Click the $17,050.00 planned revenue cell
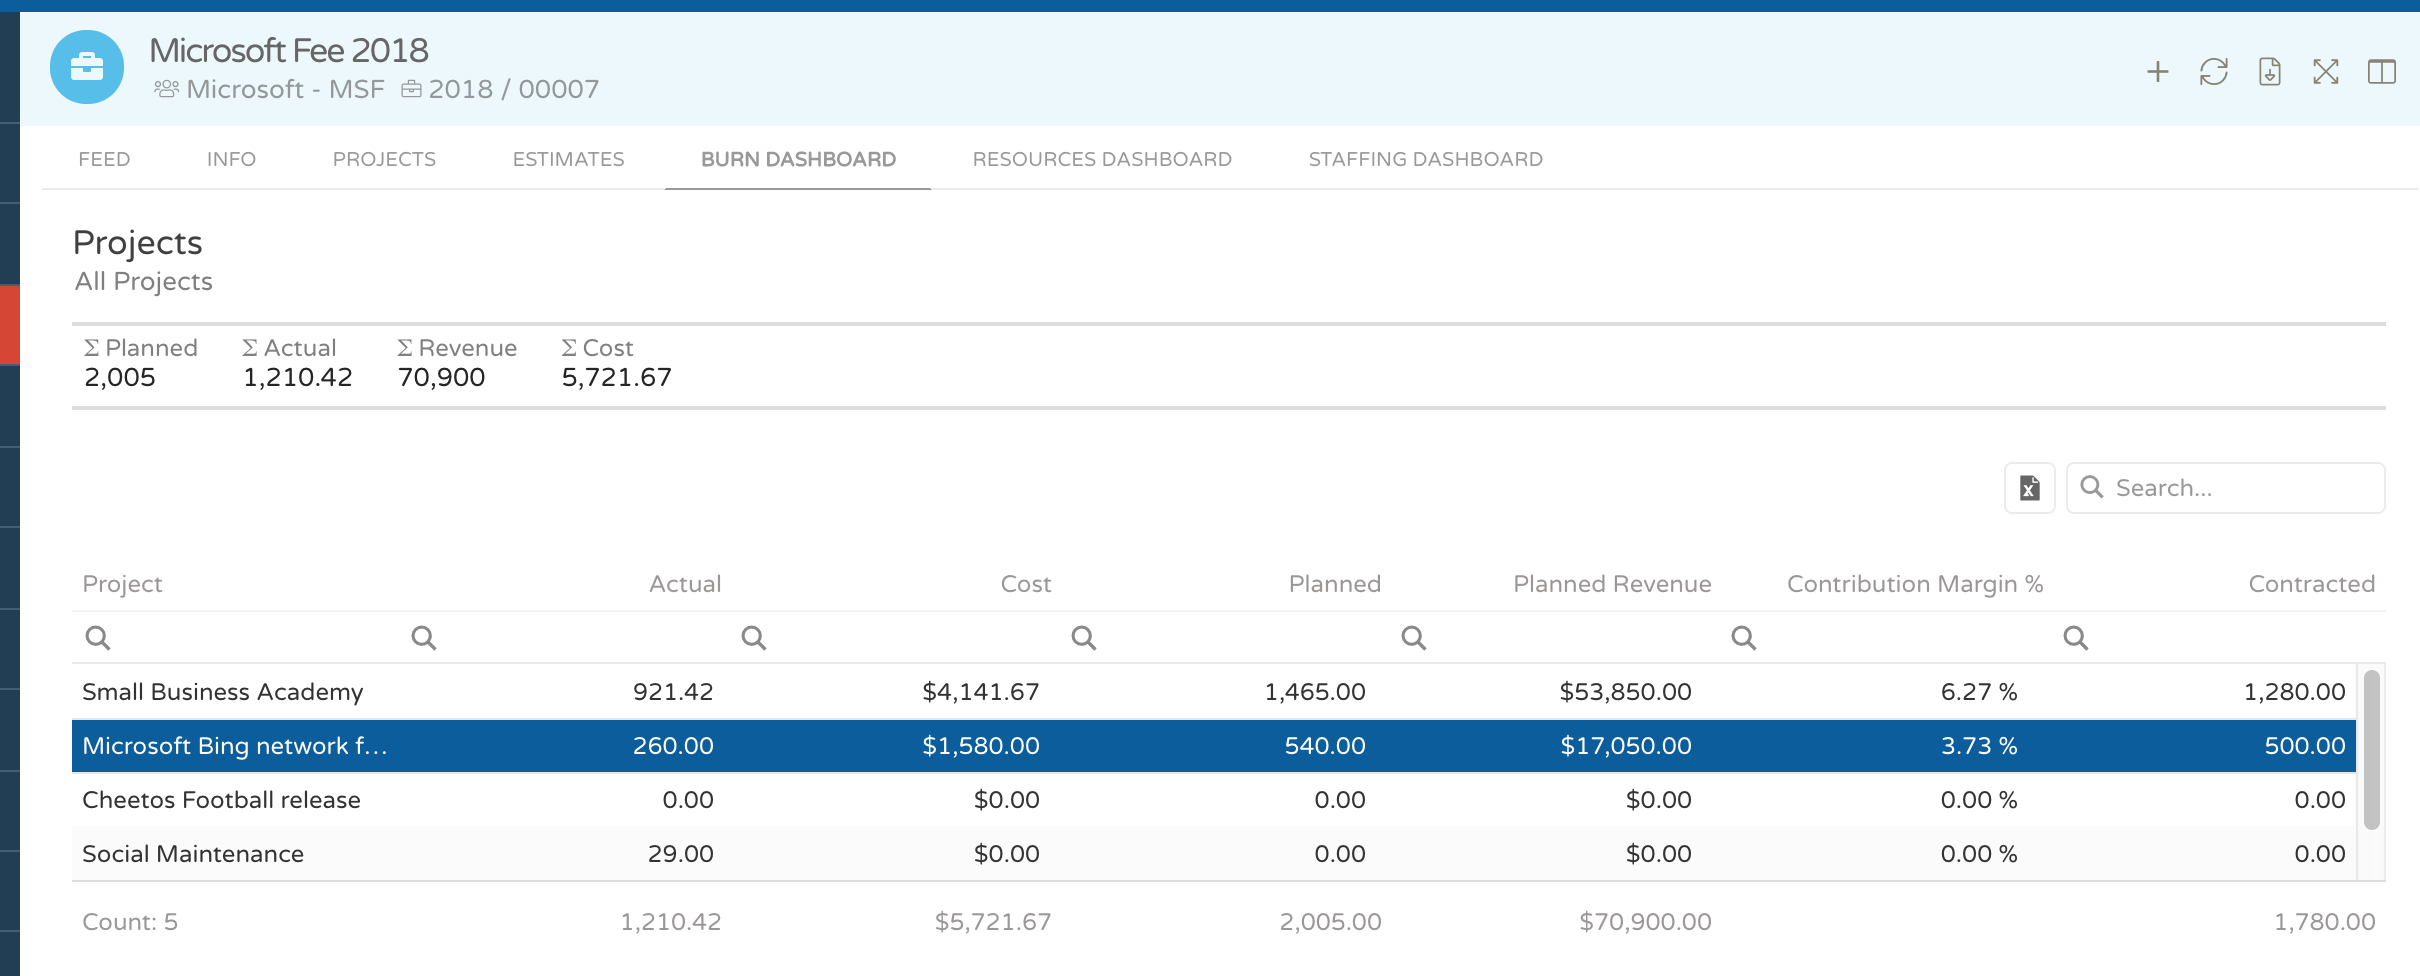 coord(1626,746)
